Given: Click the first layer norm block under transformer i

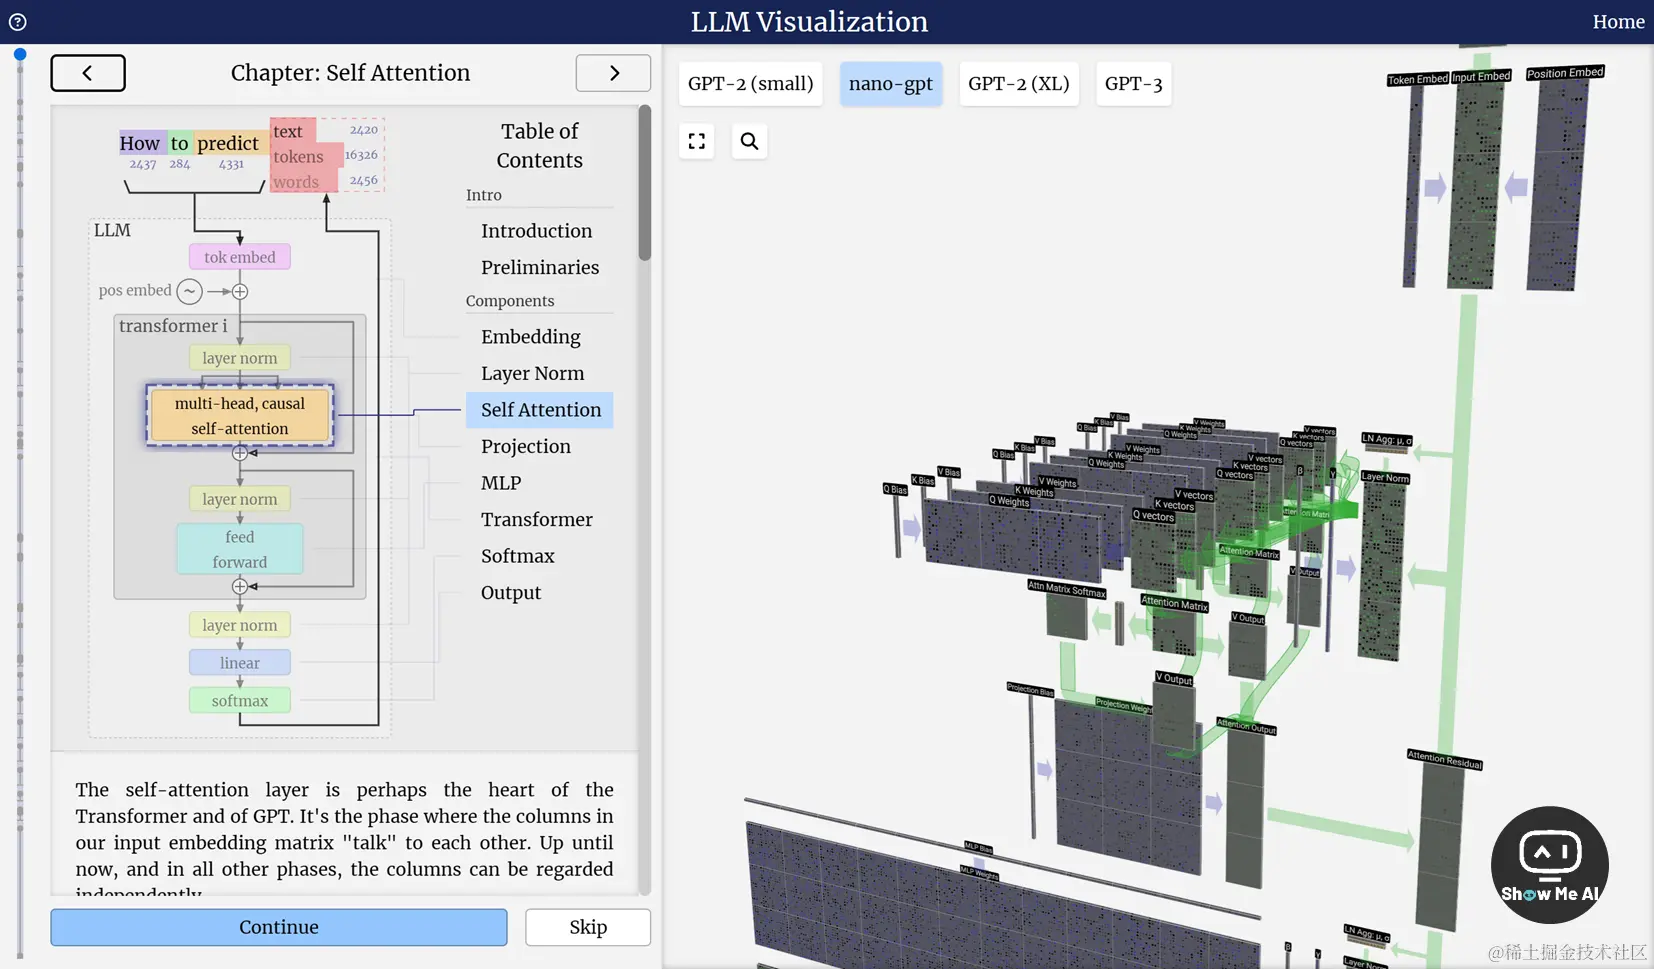Looking at the screenshot, I should 240,358.
